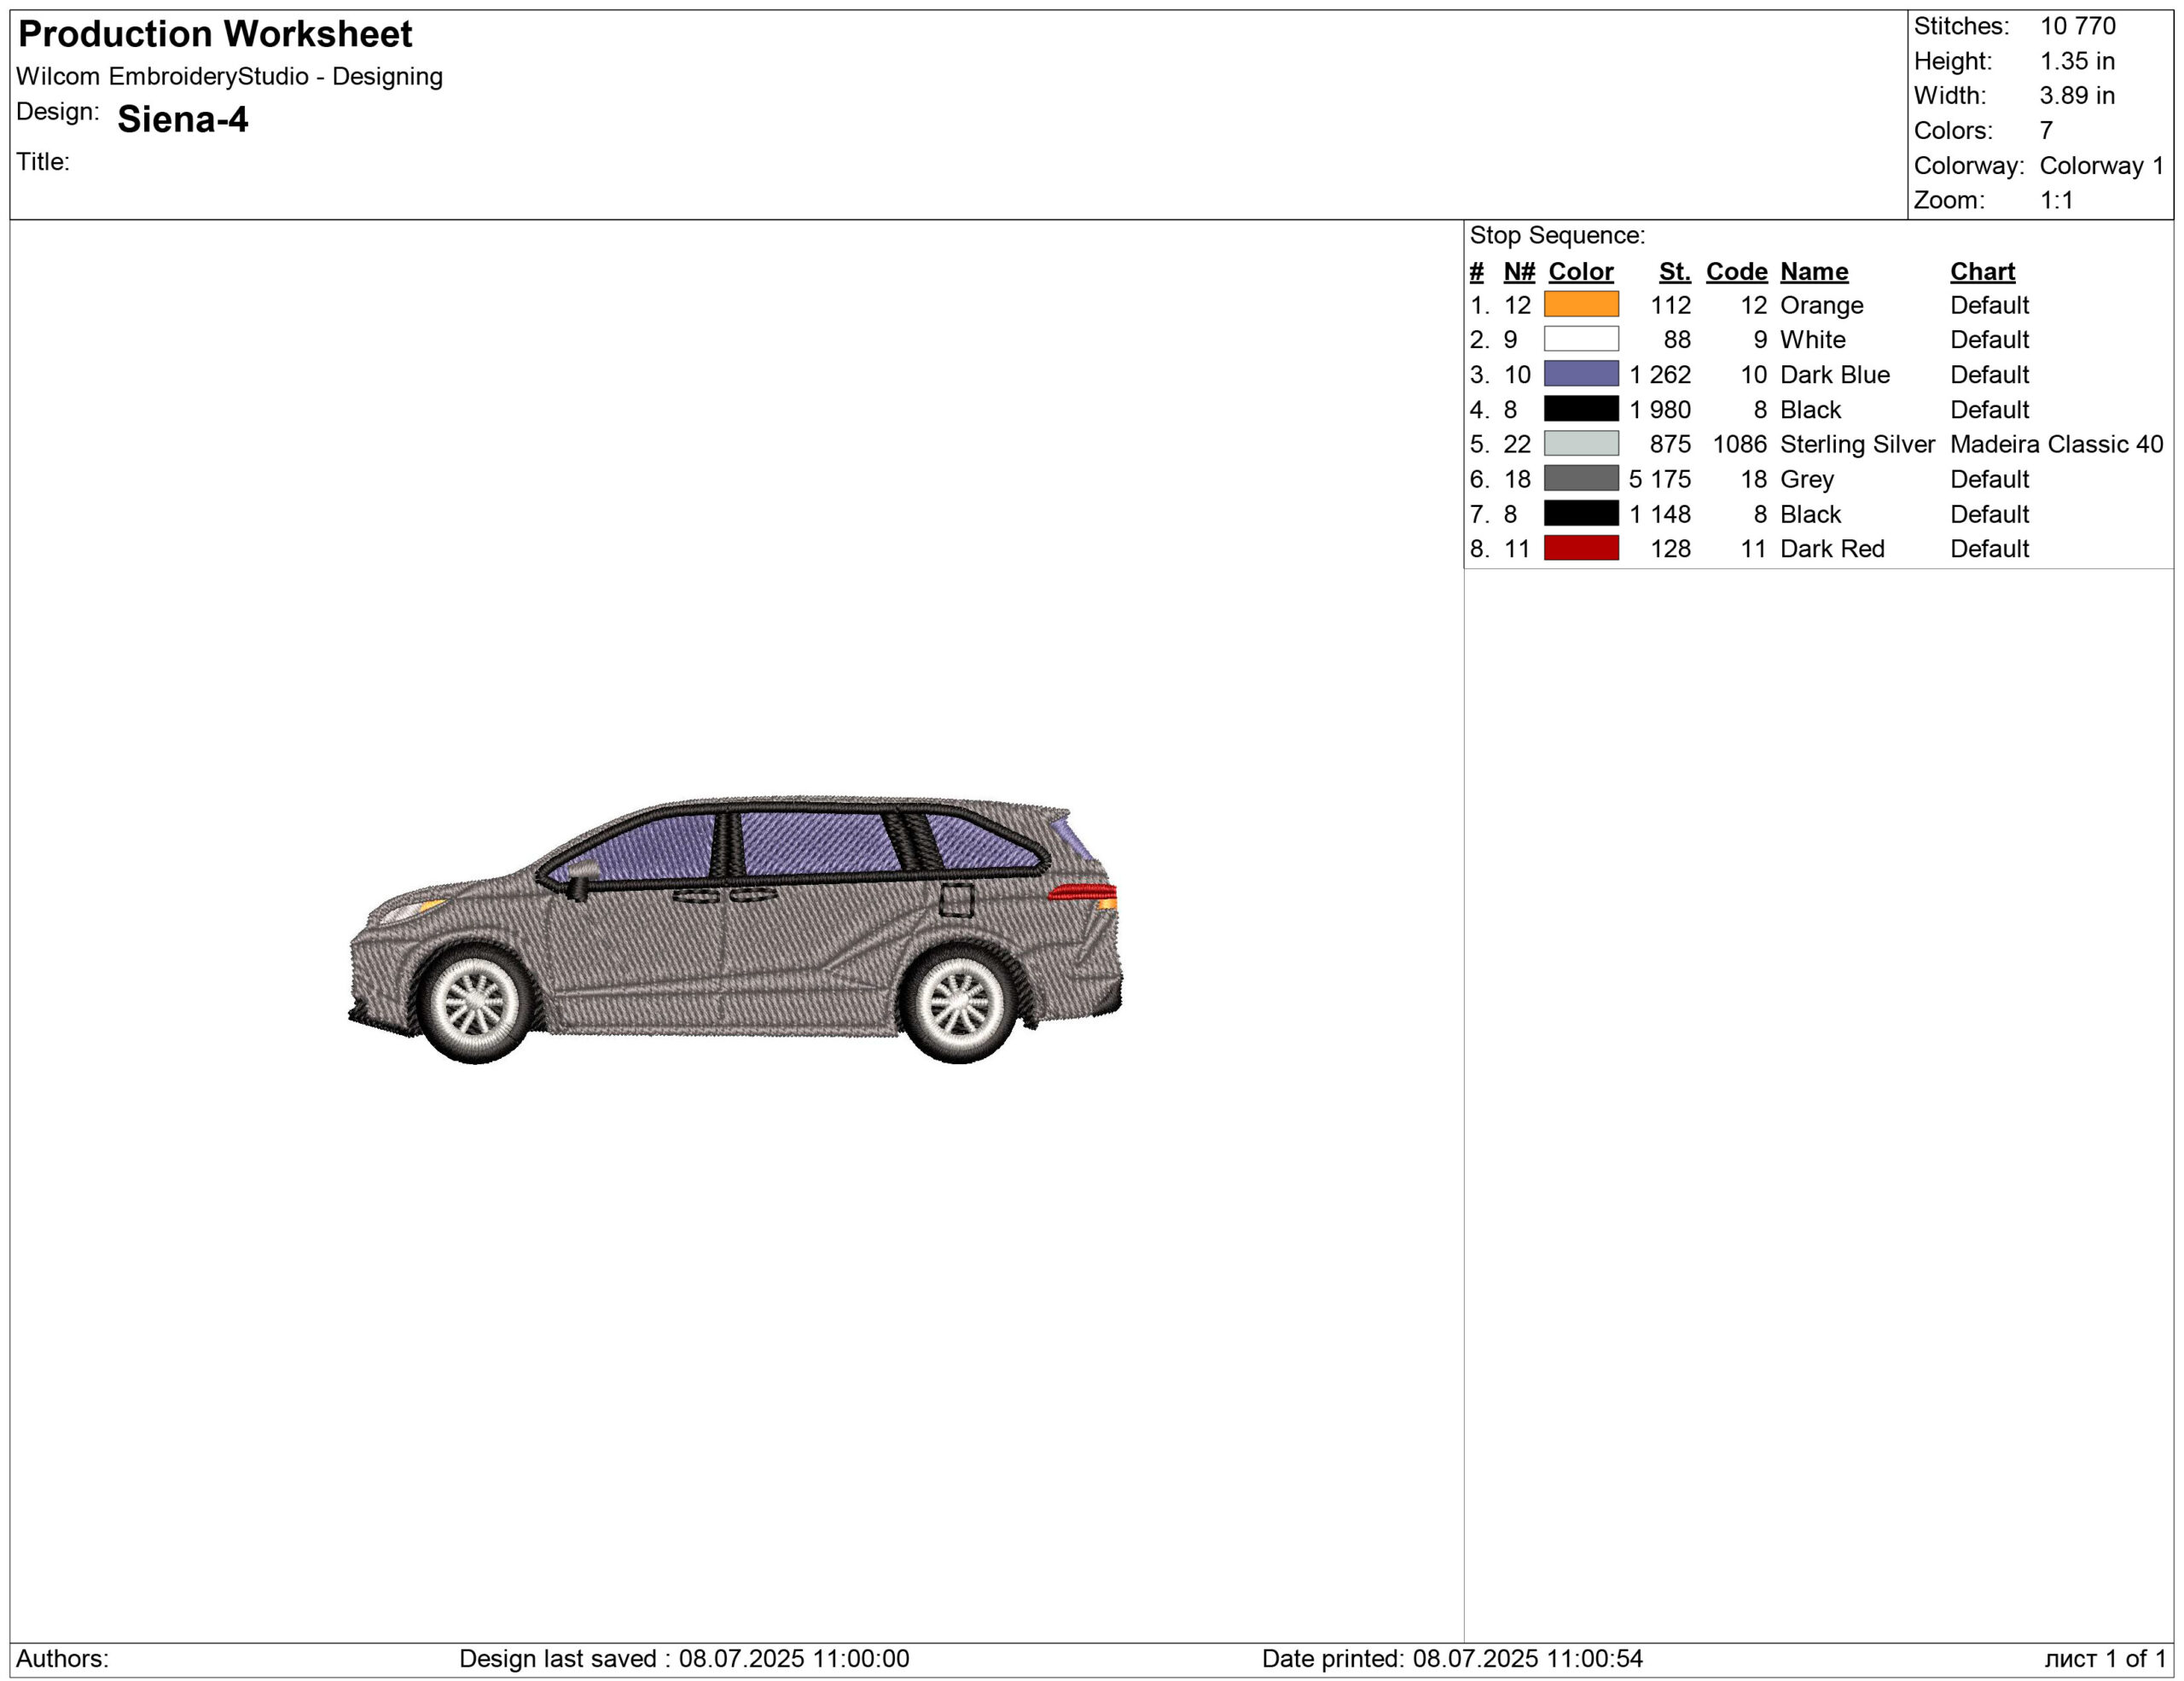Image resolution: width=2184 pixels, height=1681 pixels.
Task: Click the Sterling Silver color swatch
Action: 1580,443
